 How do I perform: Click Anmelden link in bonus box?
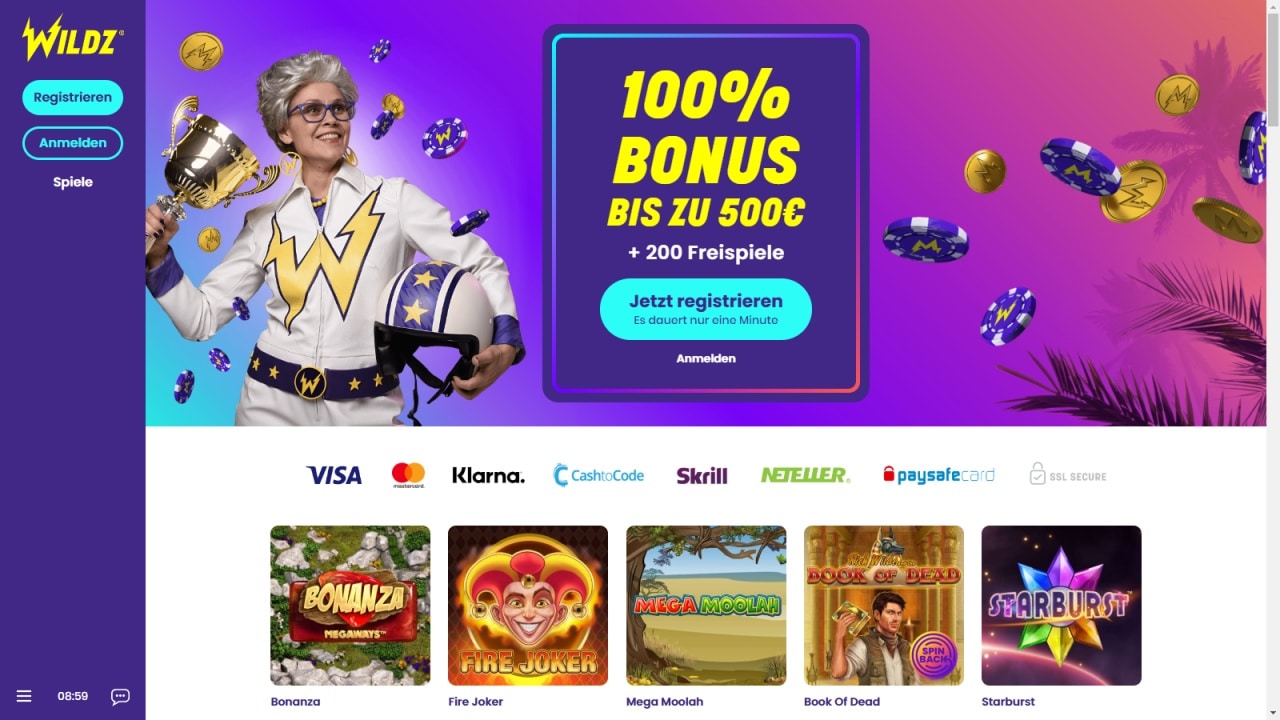tap(706, 358)
